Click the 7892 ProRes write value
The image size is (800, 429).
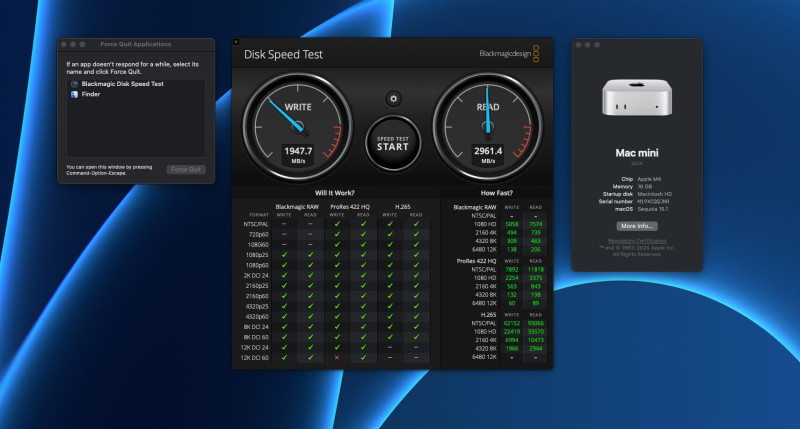512,269
